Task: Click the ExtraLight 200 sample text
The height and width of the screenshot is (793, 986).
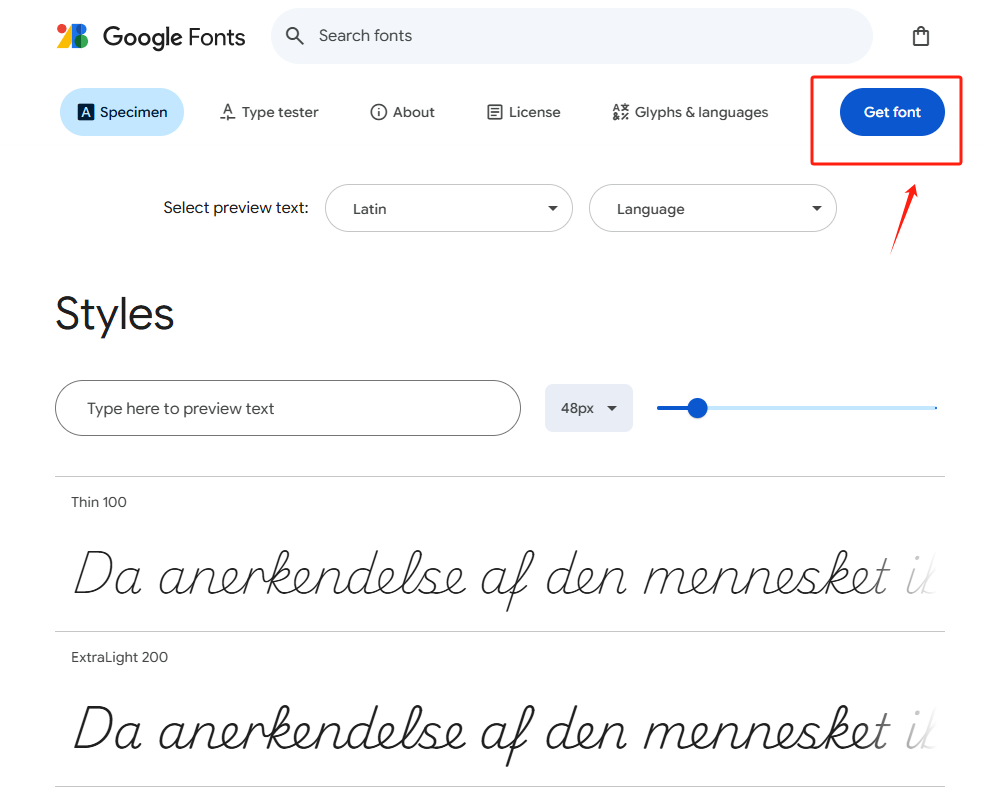Action: click(480, 730)
